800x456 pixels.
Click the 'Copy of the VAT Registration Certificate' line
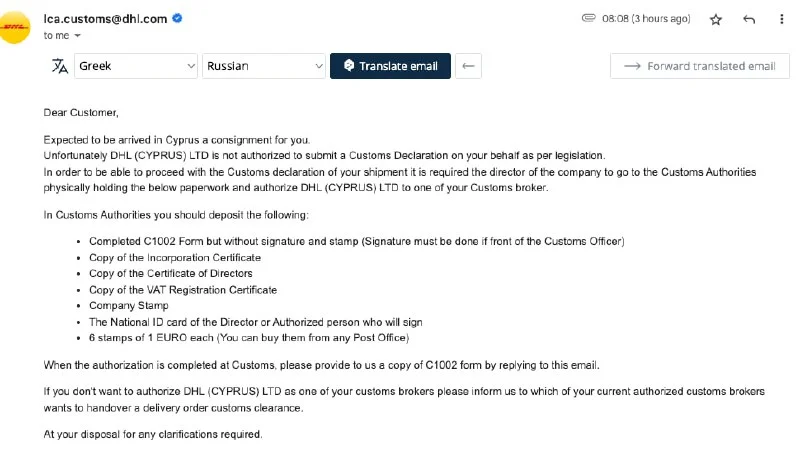click(183, 290)
